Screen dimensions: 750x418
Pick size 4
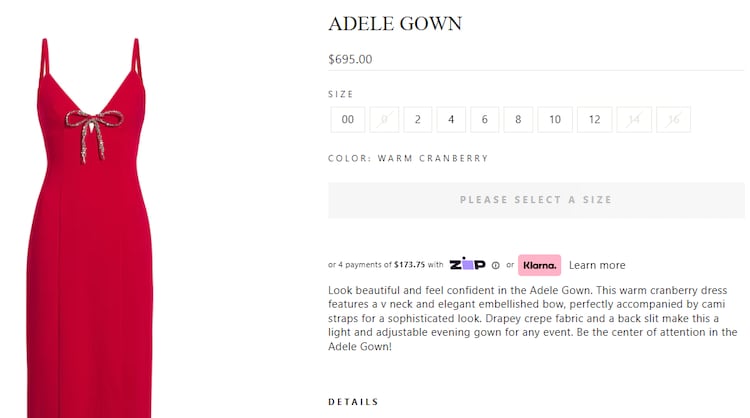tap(451, 120)
